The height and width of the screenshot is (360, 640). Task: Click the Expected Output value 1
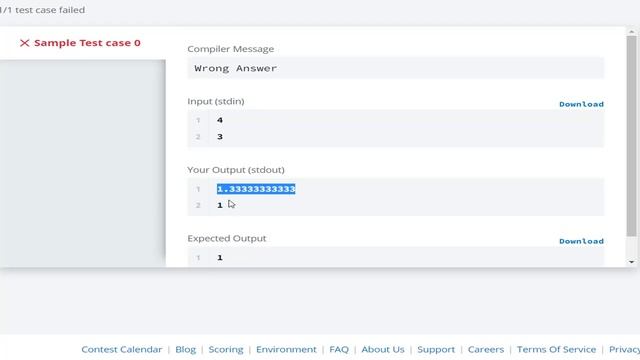click(x=220, y=258)
